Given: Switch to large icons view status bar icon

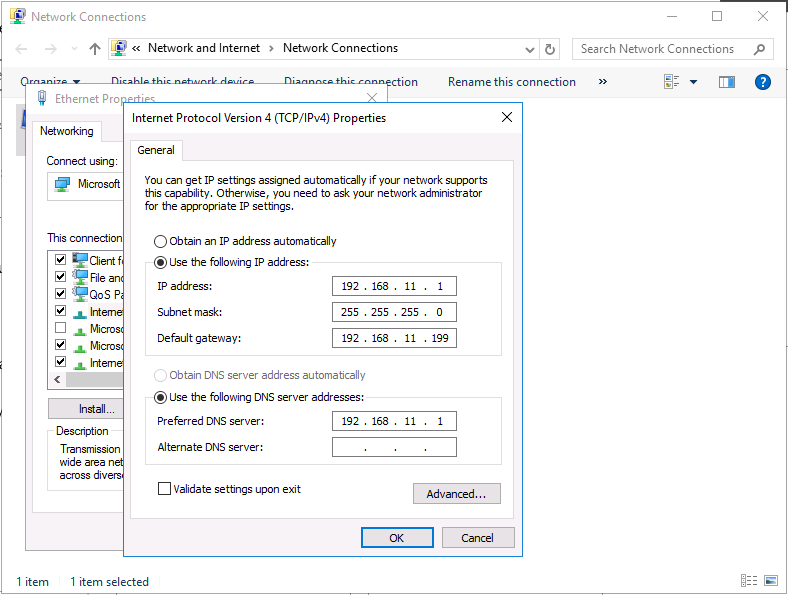Looking at the screenshot, I should [771, 581].
